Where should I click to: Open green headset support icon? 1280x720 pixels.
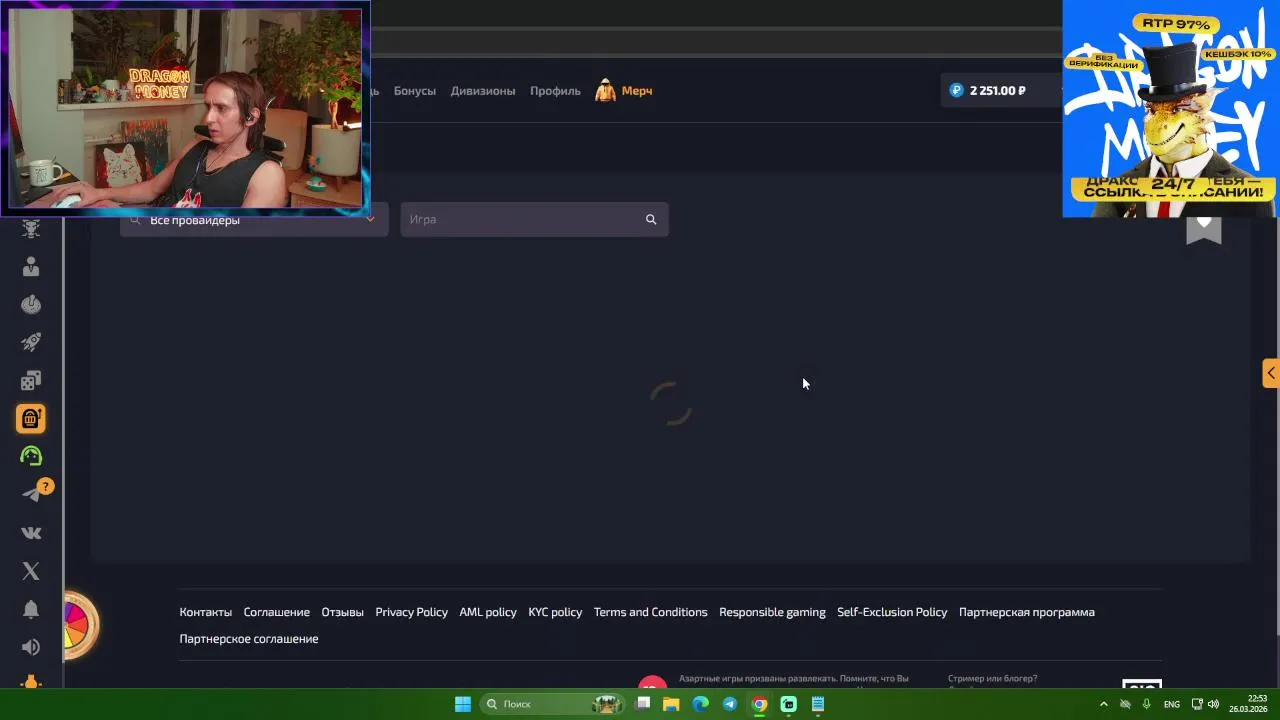point(31,456)
